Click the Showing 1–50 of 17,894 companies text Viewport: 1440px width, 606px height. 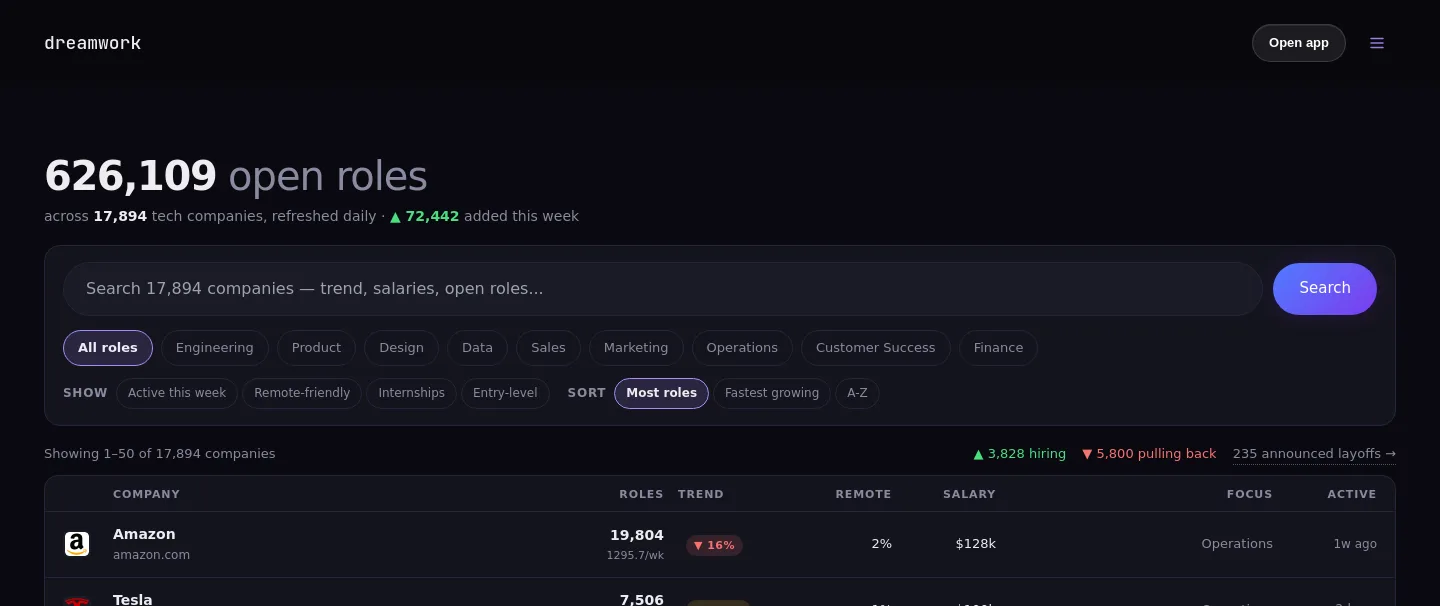tap(160, 454)
